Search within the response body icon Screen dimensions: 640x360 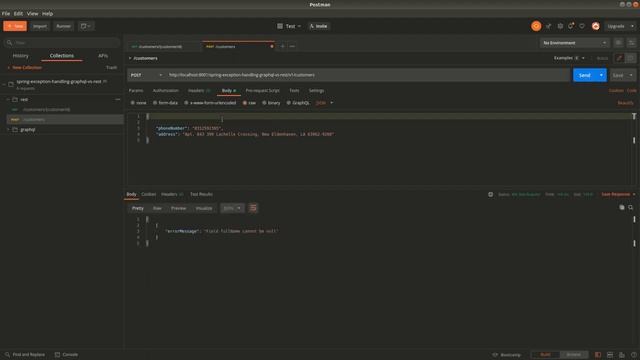coord(631,207)
